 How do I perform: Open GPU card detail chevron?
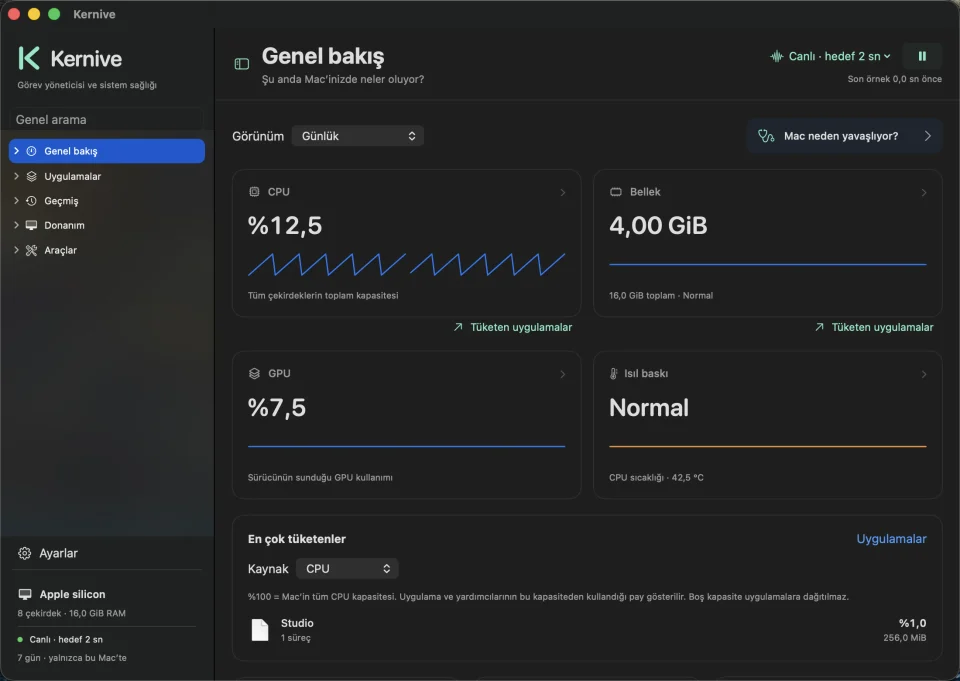click(x=563, y=374)
